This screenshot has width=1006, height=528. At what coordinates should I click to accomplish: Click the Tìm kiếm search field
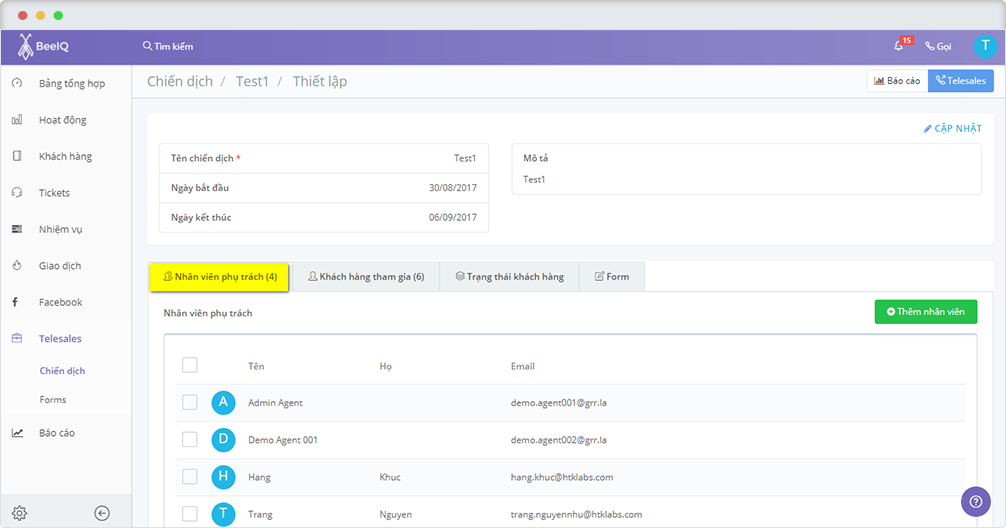(168, 46)
